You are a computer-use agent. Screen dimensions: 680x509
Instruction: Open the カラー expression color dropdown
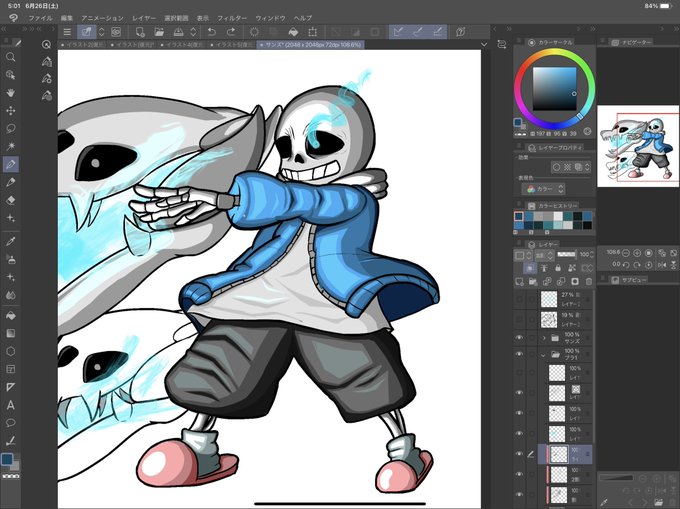point(543,189)
